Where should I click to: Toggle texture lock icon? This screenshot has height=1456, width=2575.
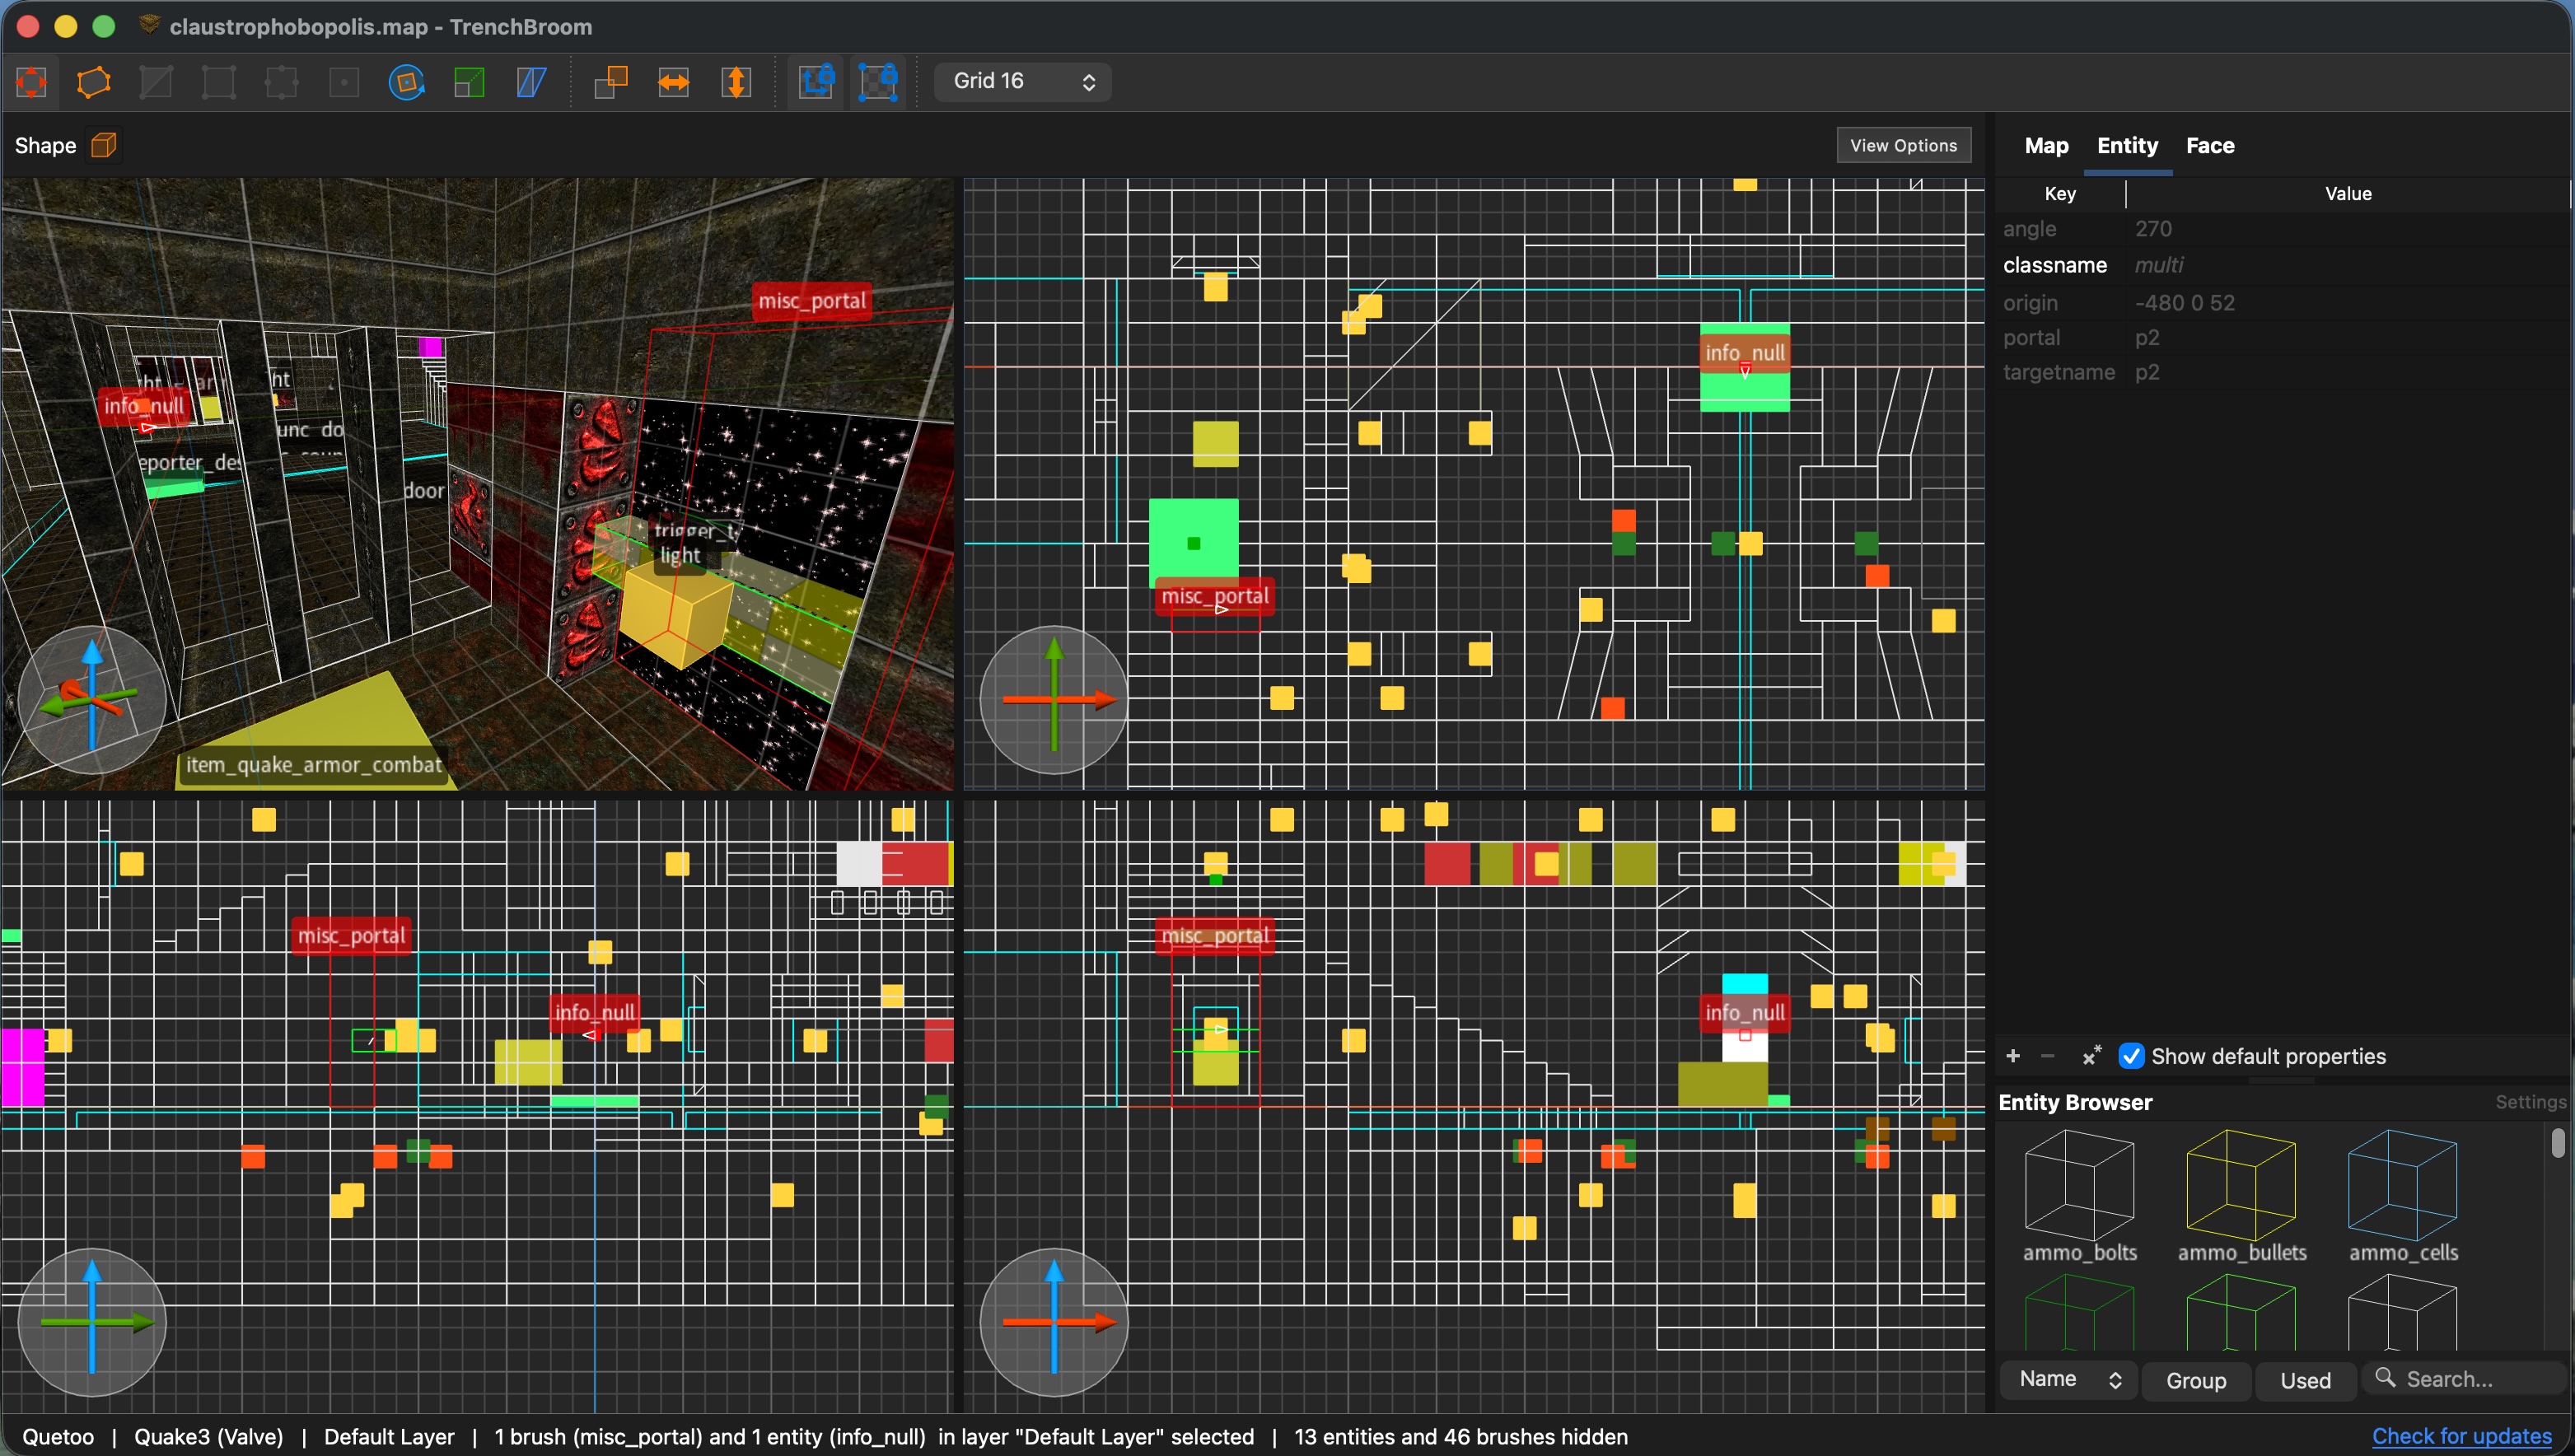[816, 82]
